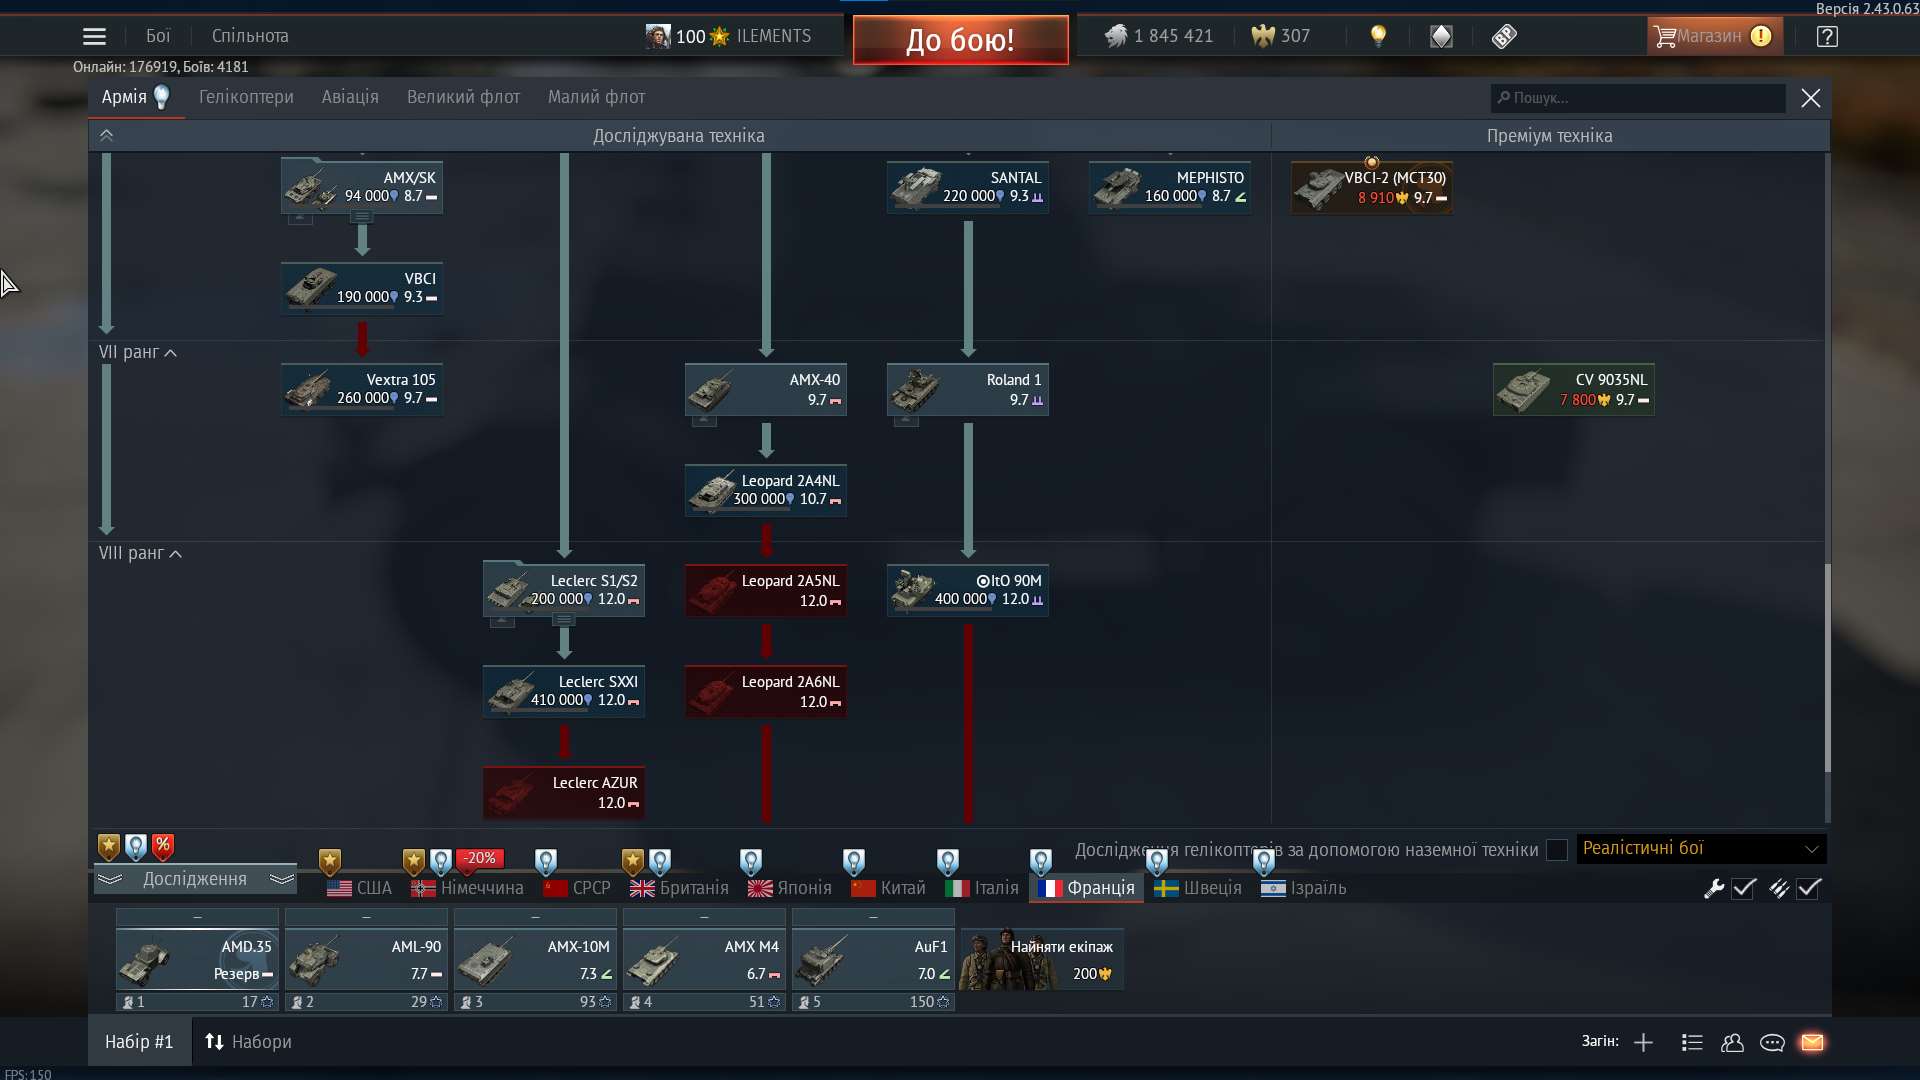Open the Бої menu
The image size is (1920, 1080).
pyautogui.click(x=158, y=36)
